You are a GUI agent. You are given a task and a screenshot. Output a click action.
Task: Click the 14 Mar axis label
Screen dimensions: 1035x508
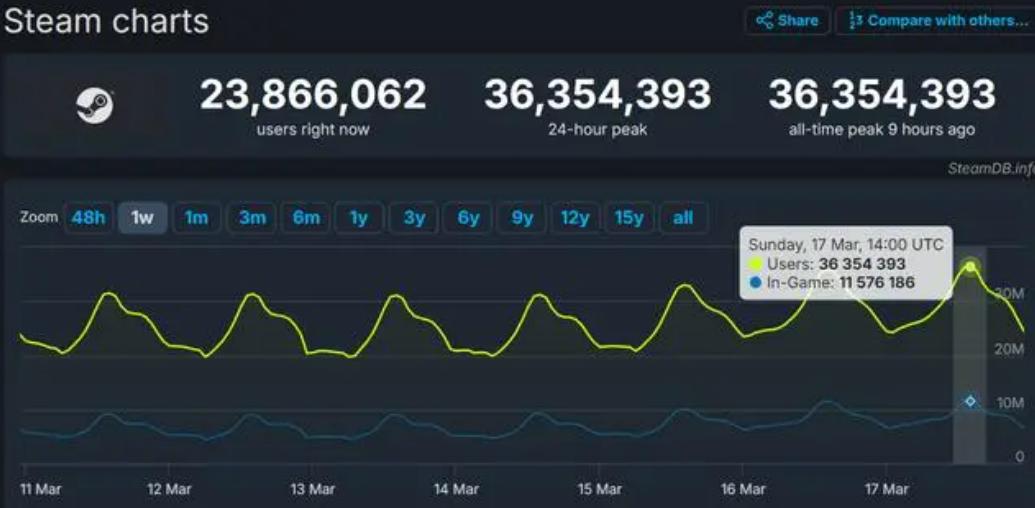point(455,490)
